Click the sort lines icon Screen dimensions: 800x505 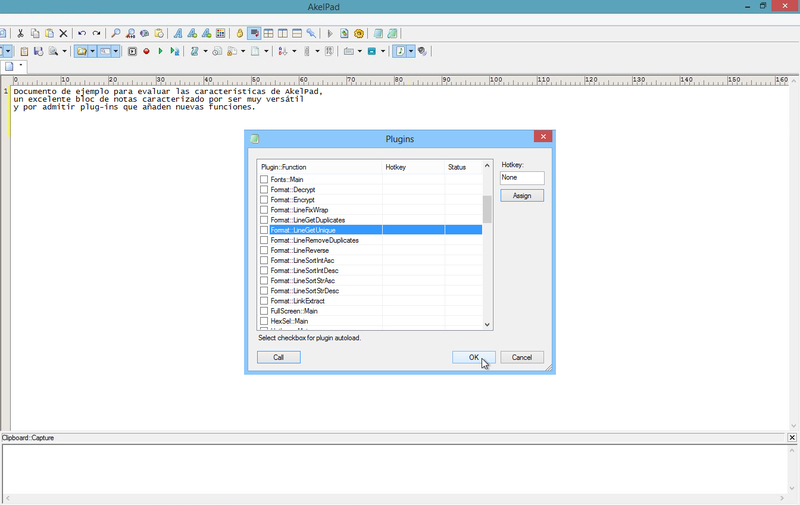point(283,52)
